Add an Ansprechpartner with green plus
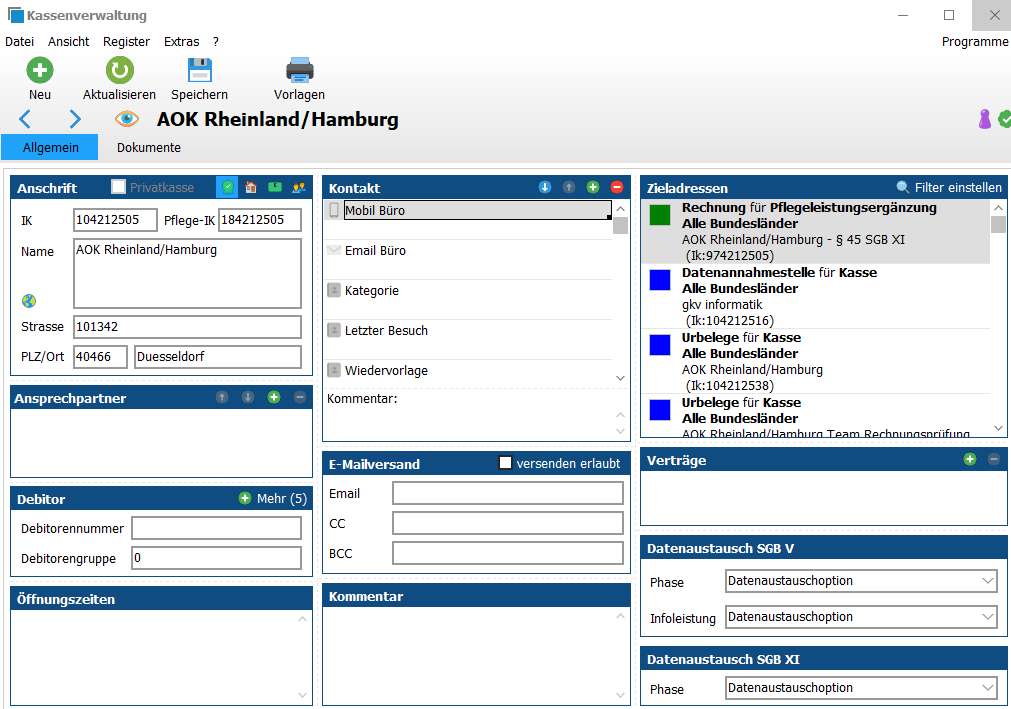The image size is (1011, 709). (x=273, y=398)
